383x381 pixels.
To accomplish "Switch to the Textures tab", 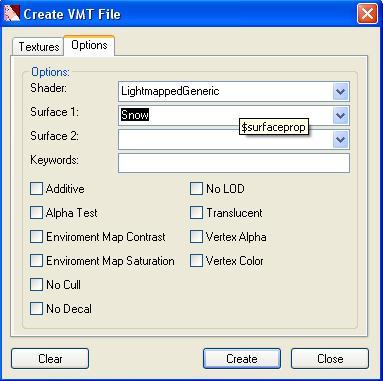I will point(38,47).
